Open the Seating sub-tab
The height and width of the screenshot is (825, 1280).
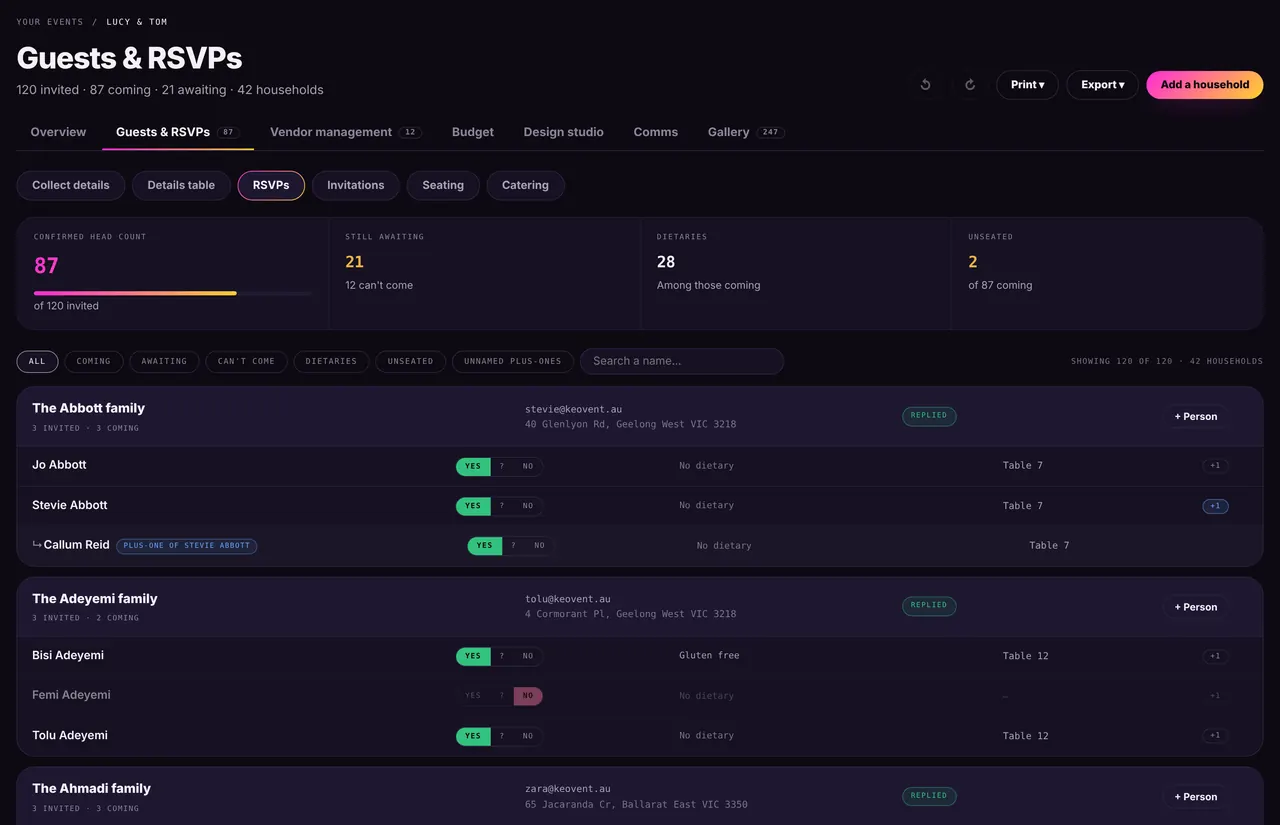point(443,185)
